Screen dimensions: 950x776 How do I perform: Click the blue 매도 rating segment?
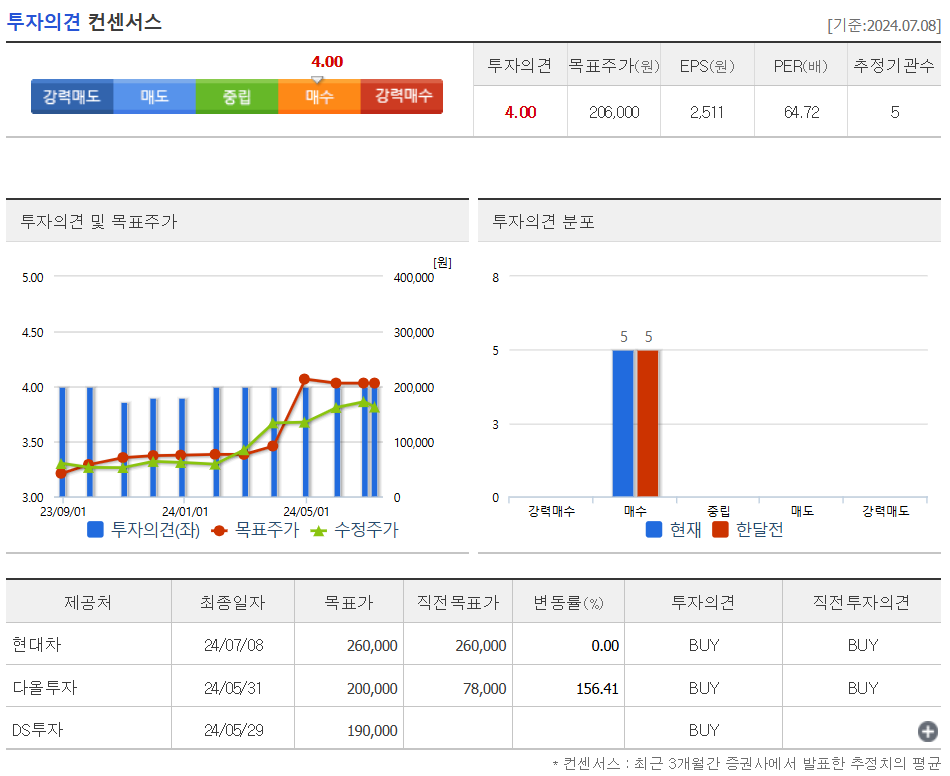click(154, 96)
